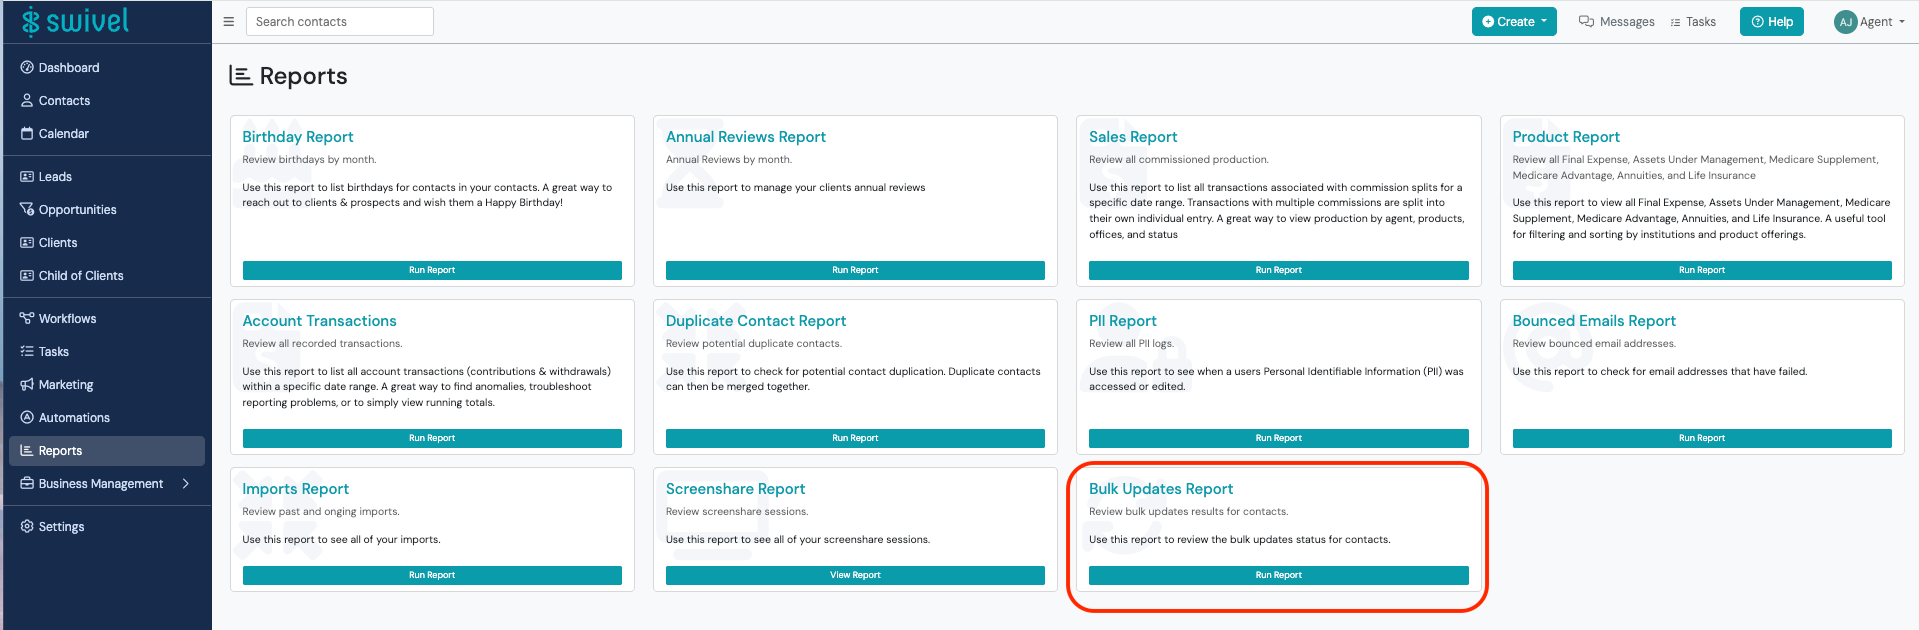
Task: Run the Annual Reviews Report
Action: pyautogui.click(x=855, y=270)
